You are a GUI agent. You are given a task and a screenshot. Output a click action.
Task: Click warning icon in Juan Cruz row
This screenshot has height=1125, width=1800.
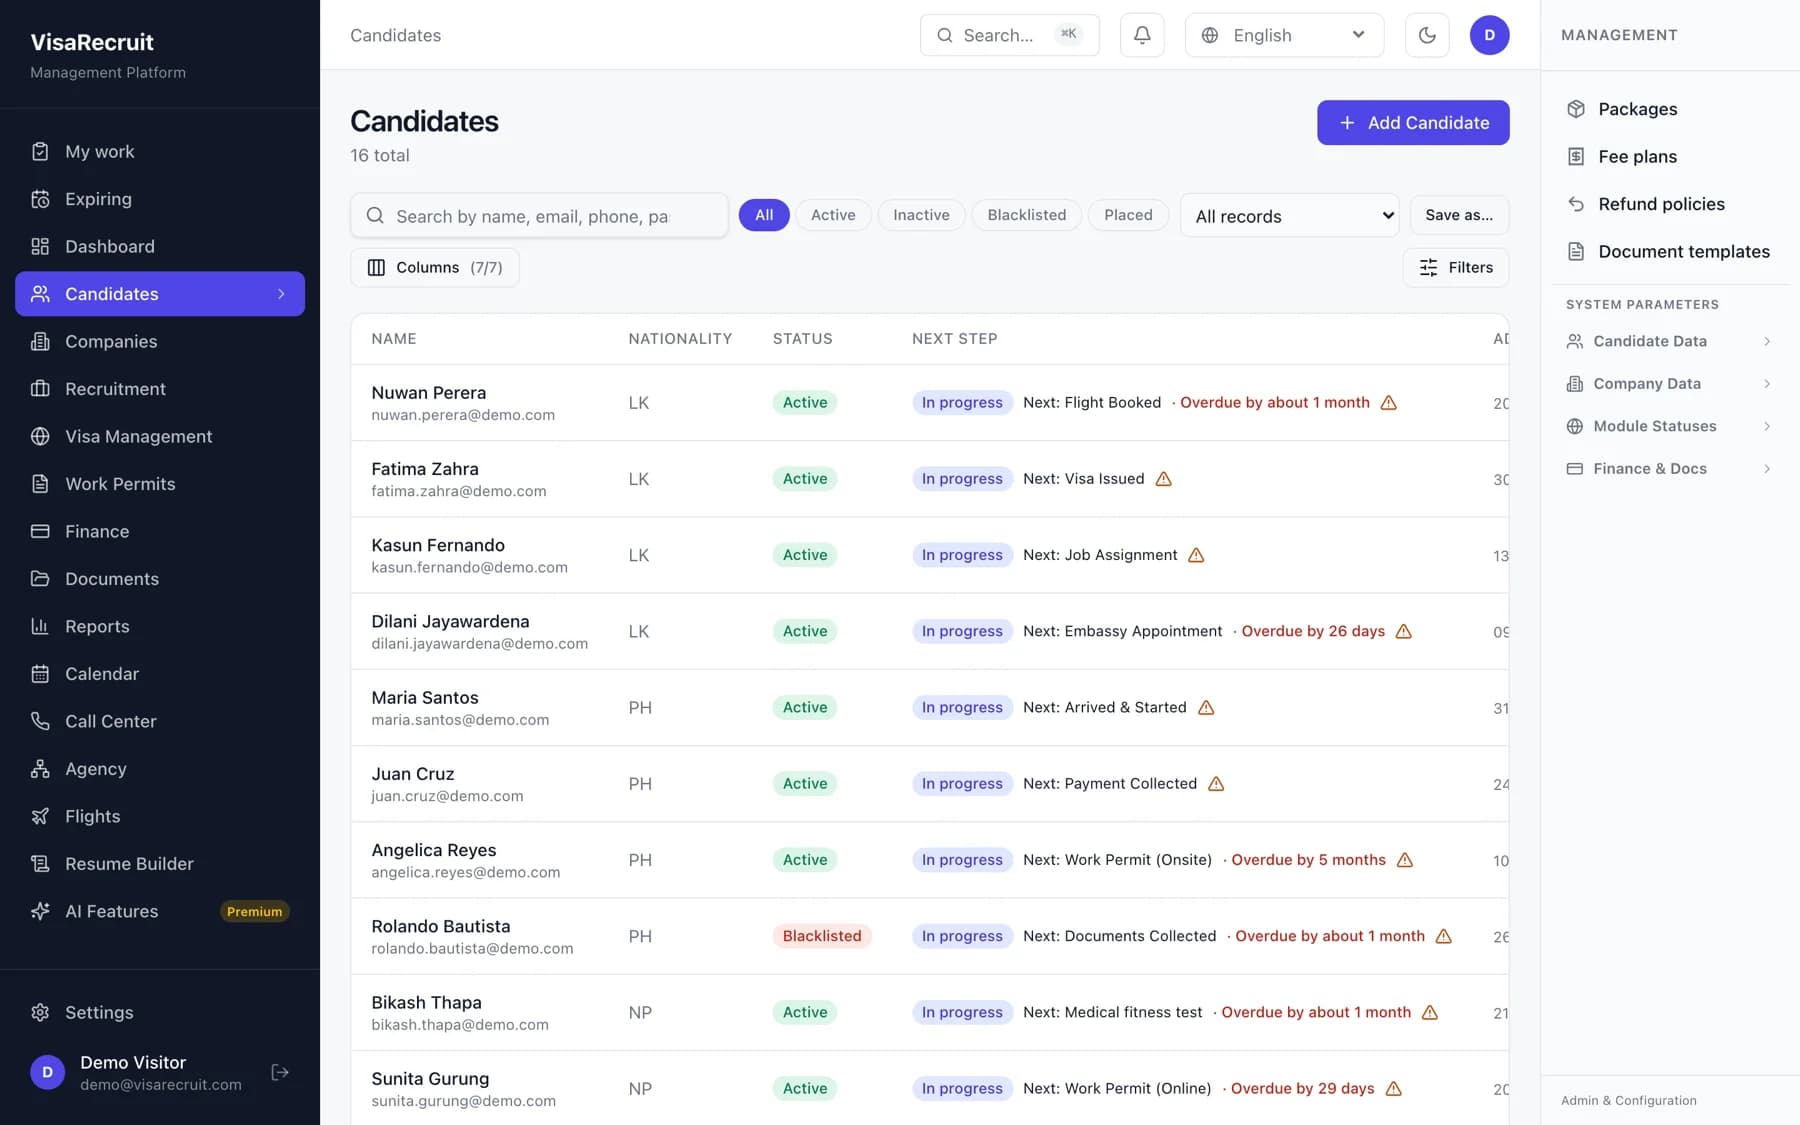coord(1216,784)
